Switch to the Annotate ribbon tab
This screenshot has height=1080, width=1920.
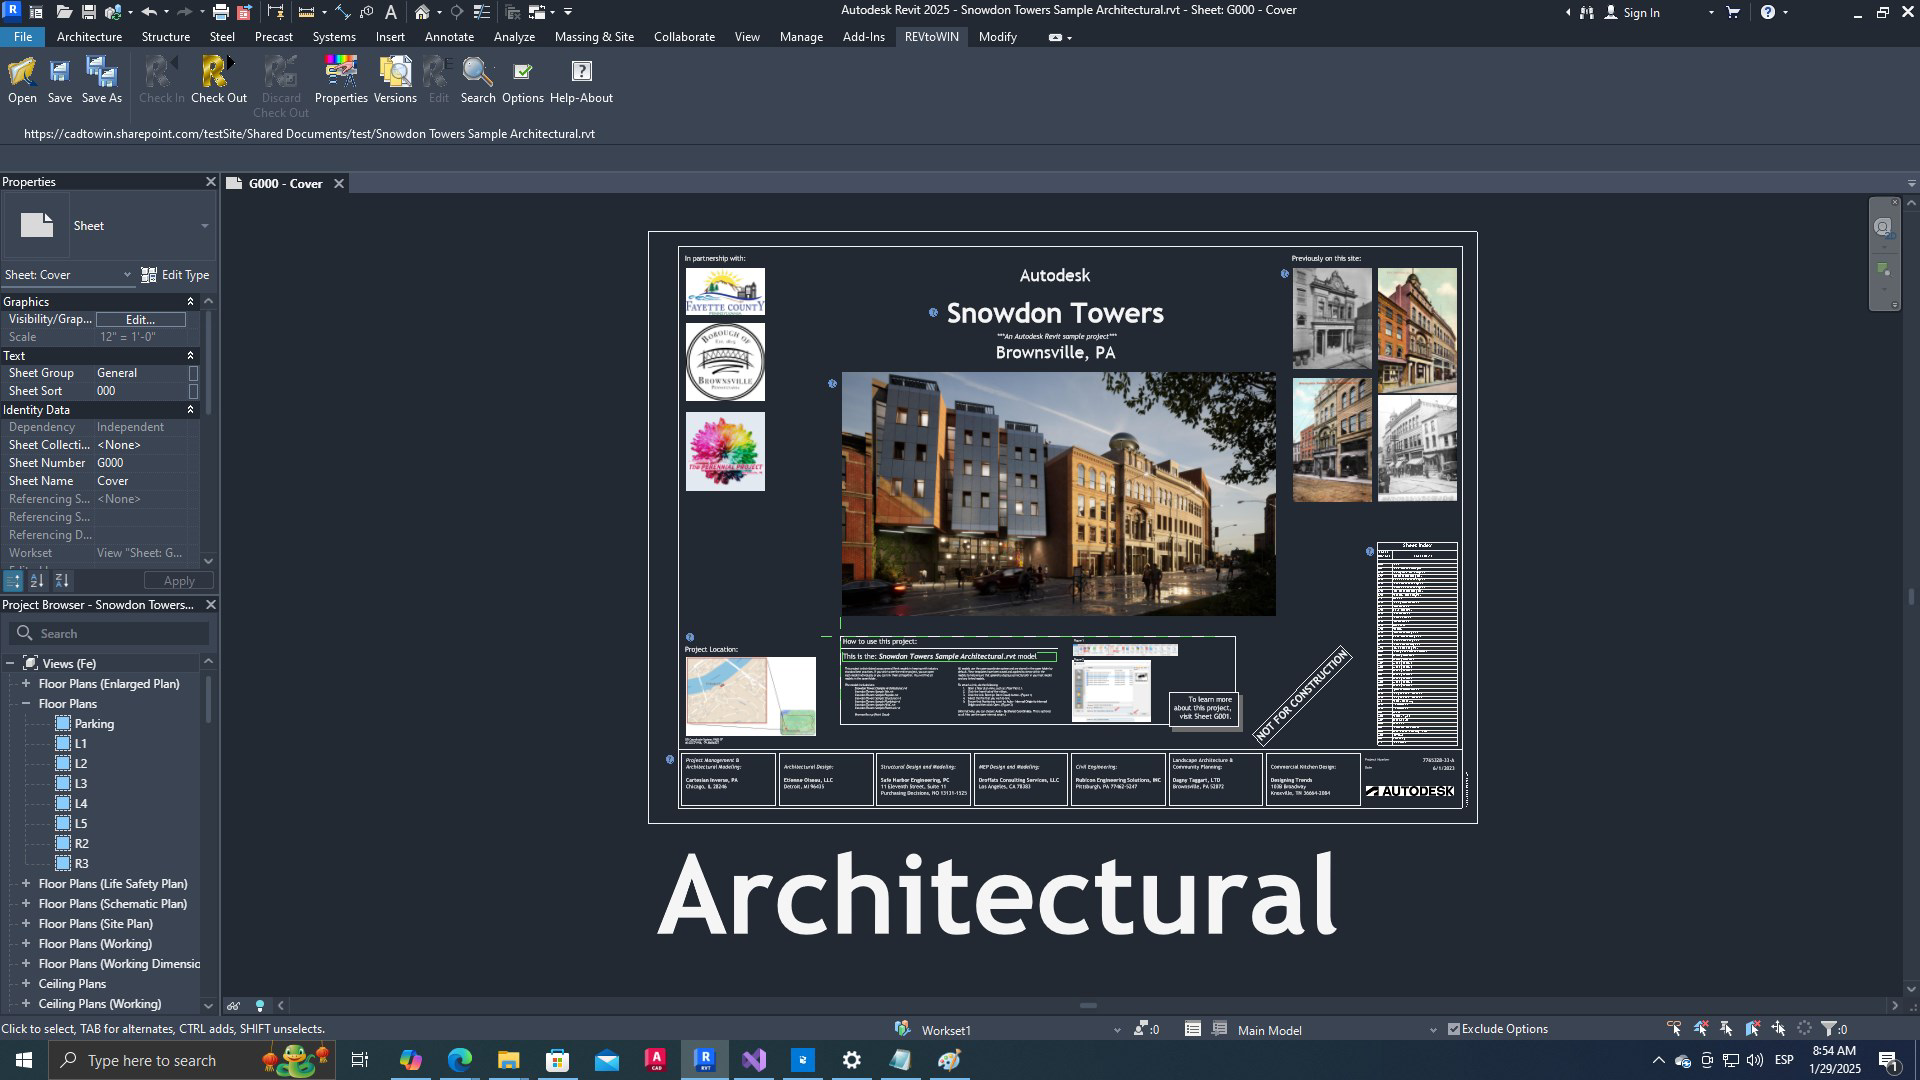[449, 37]
